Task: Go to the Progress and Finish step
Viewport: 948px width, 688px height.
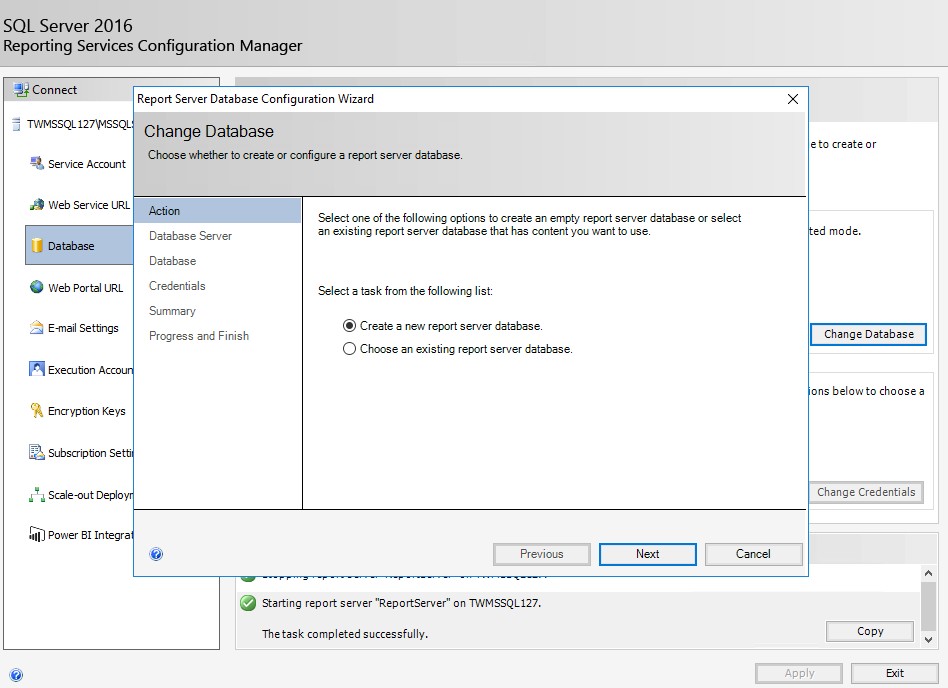Action: [199, 336]
